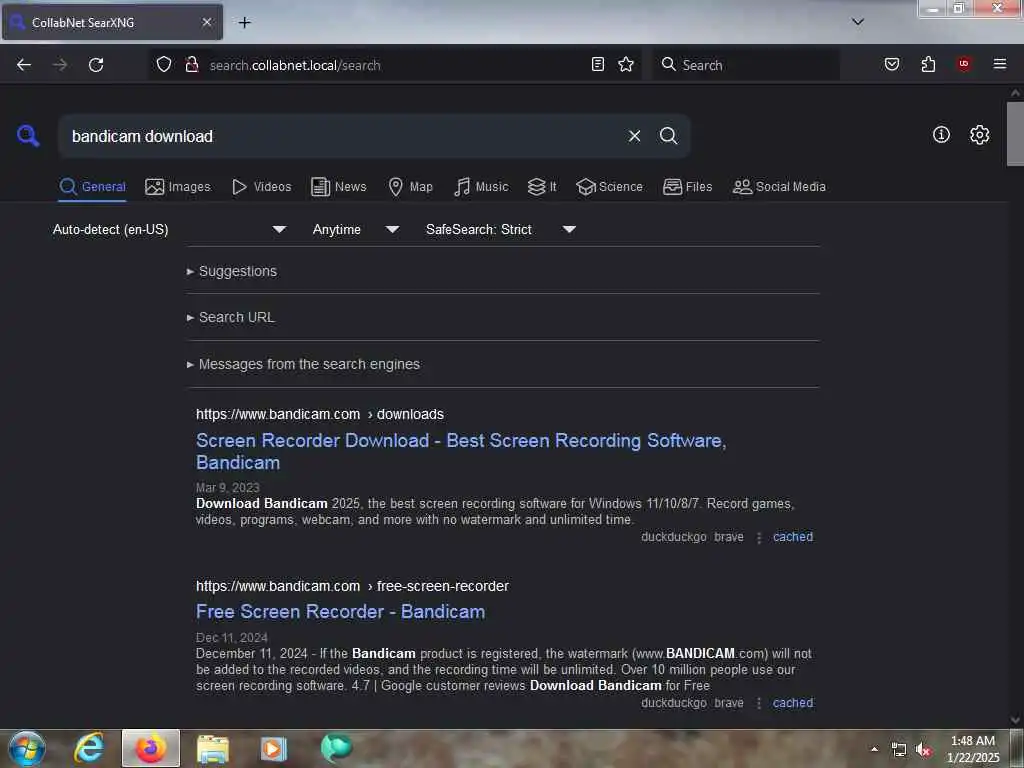Click the forward navigation arrow
1024x768 pixels.
pyautogui.click(x=60, y=65)
